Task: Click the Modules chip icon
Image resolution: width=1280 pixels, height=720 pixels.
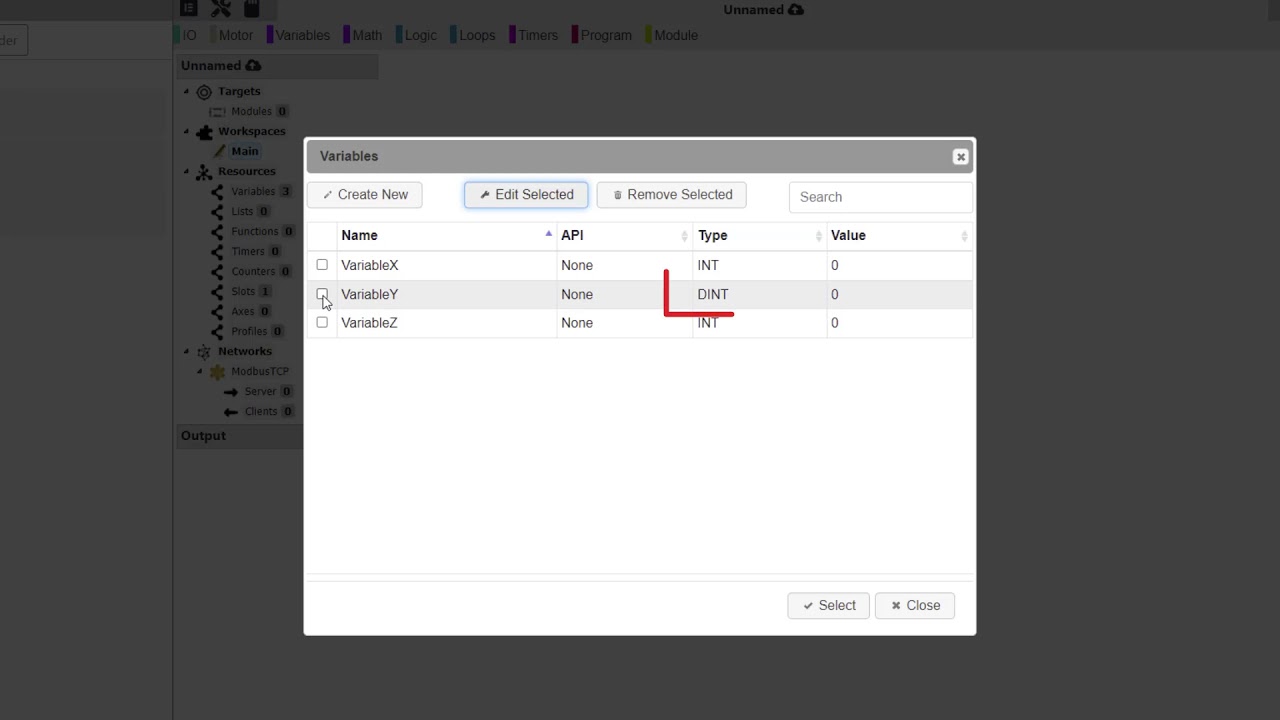Action: tap(217, 112)
